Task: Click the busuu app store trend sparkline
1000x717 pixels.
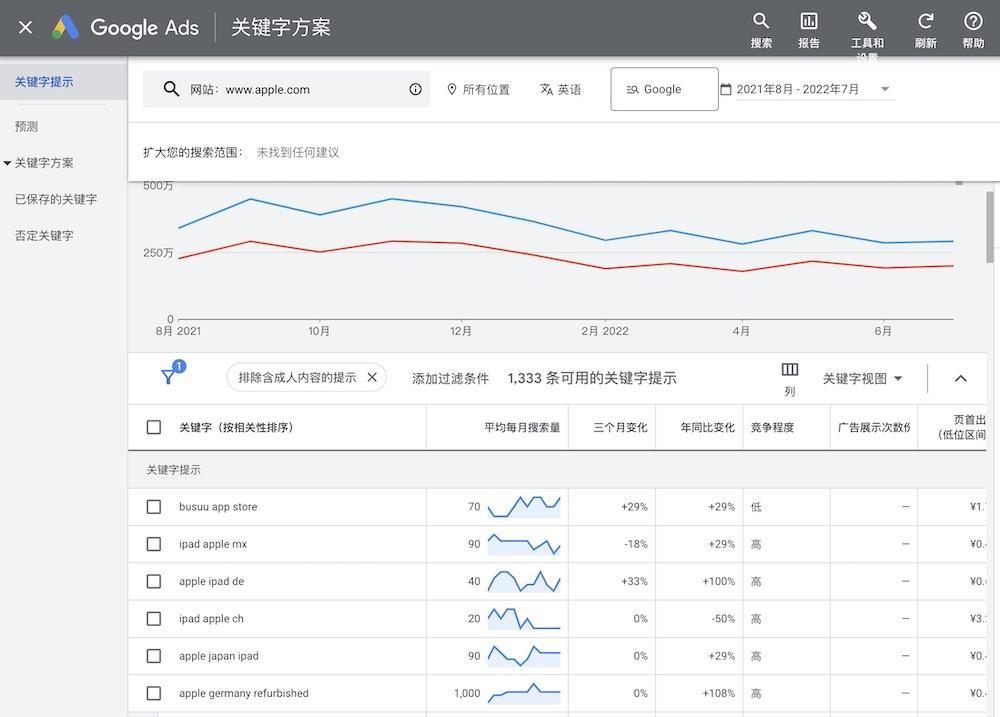Action: pos(524,506)
